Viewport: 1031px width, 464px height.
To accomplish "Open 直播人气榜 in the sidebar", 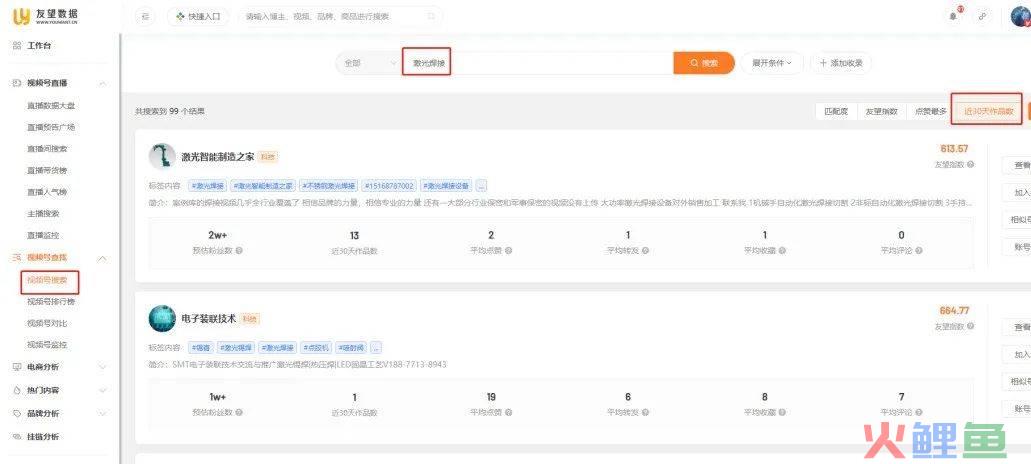I will click(x=47, y=192).
